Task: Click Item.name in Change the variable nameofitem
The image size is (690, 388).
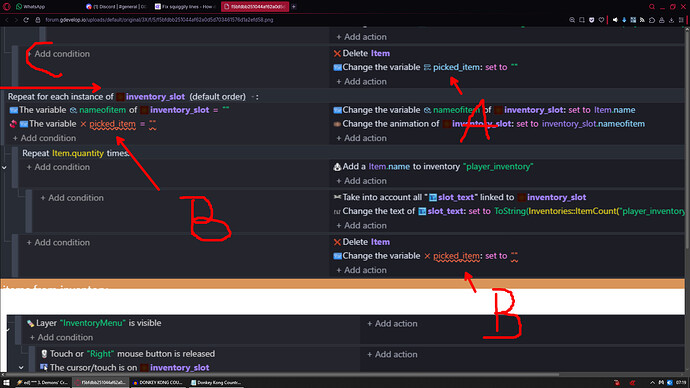Action: tap(614, 110)
